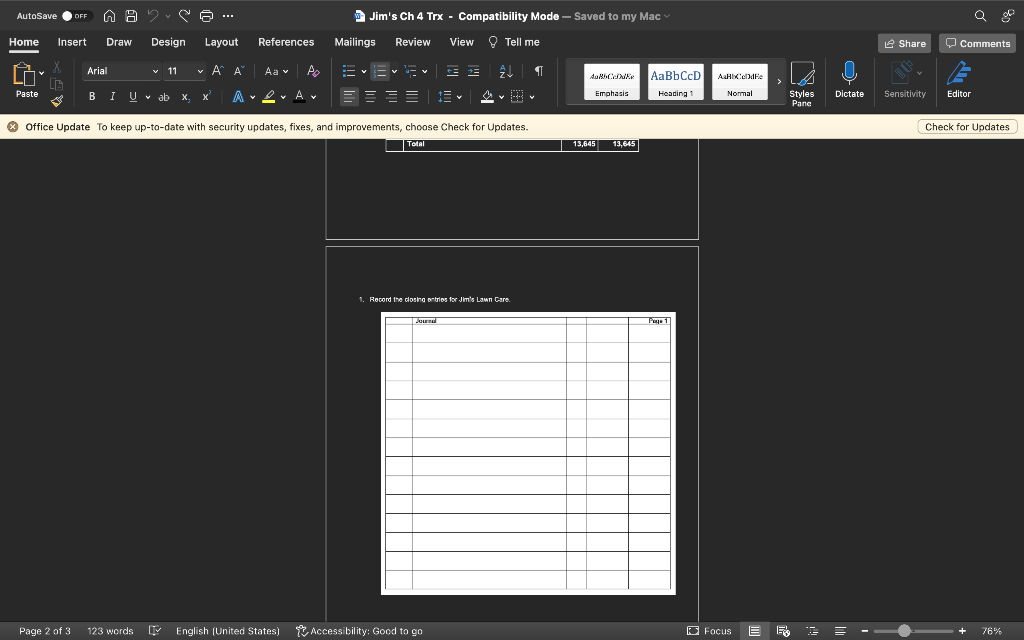Dismiss the Office Update notification bar
The height and width of the screenshot is (640, 1024).
tap(12, 127)
